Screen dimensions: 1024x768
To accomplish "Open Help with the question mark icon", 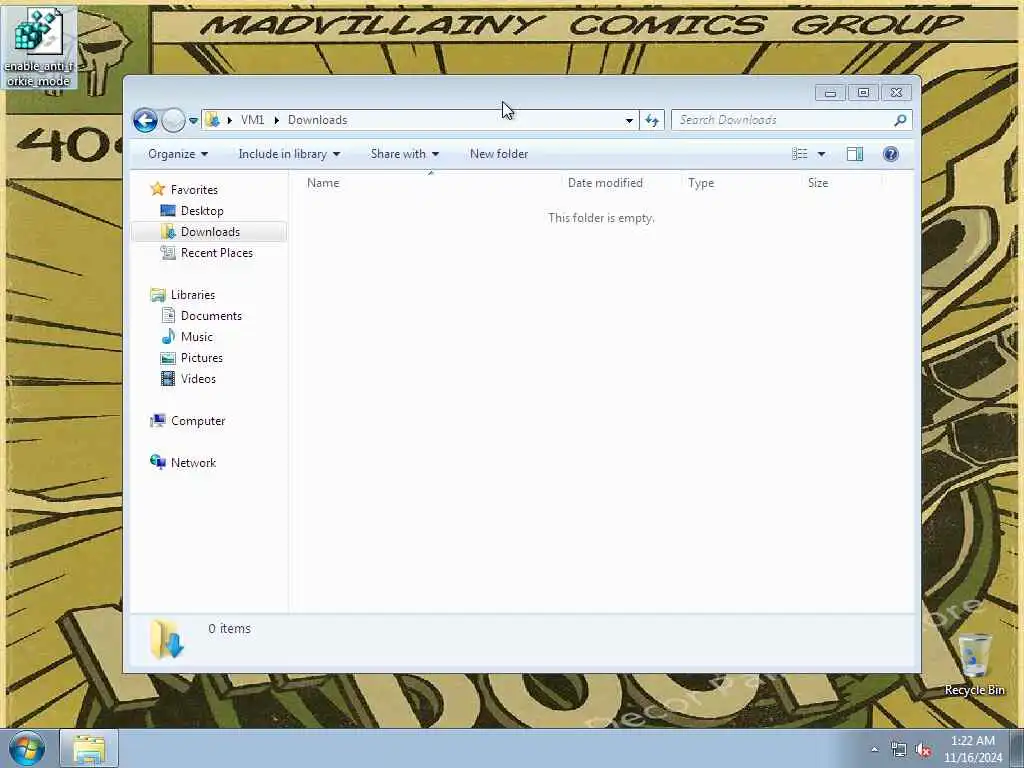I will pos(891,154).
